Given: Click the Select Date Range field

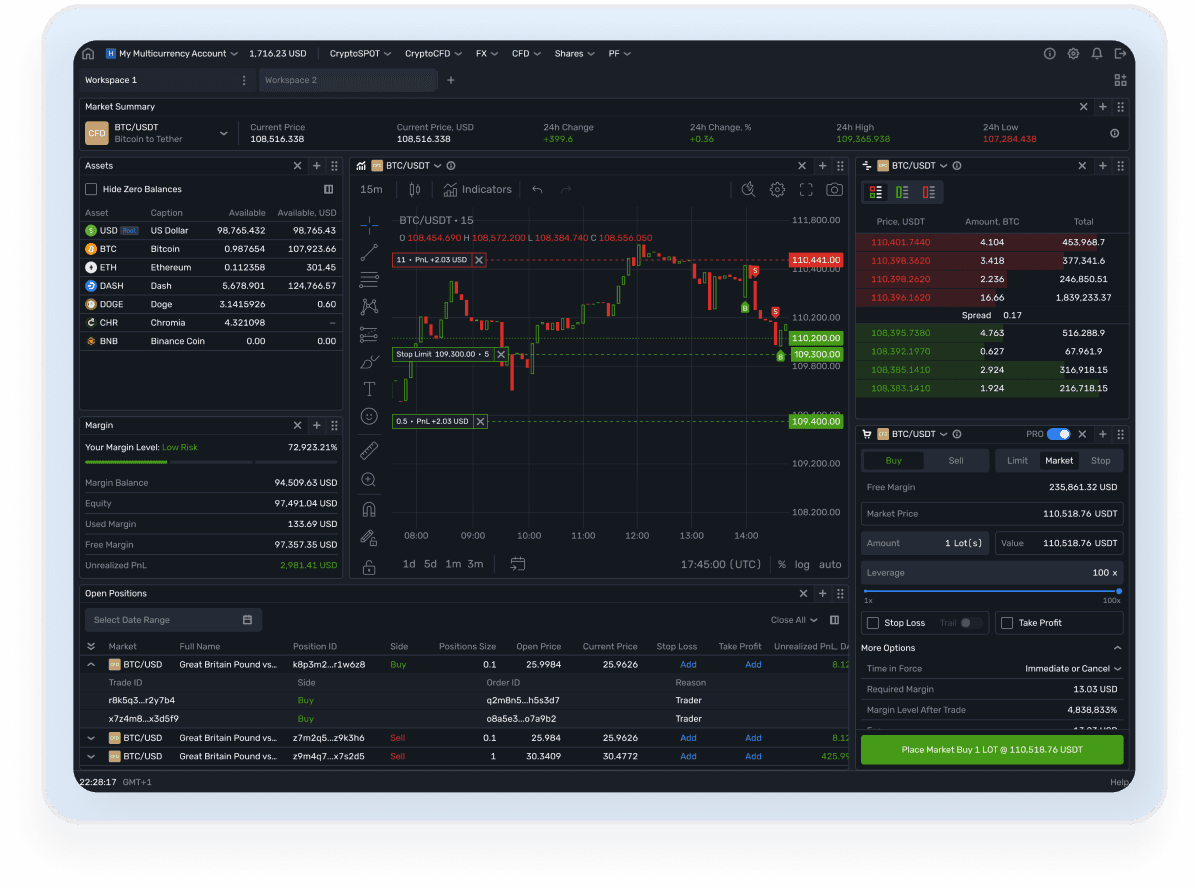Looking at the screenshot, I should pyautogui.click(x=173, y=620).
